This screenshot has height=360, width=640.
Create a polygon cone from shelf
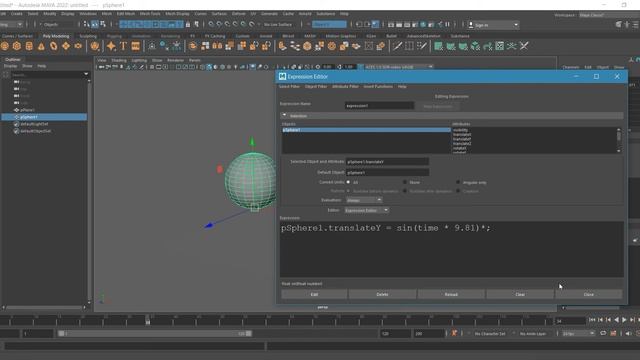tap(41, 46)
